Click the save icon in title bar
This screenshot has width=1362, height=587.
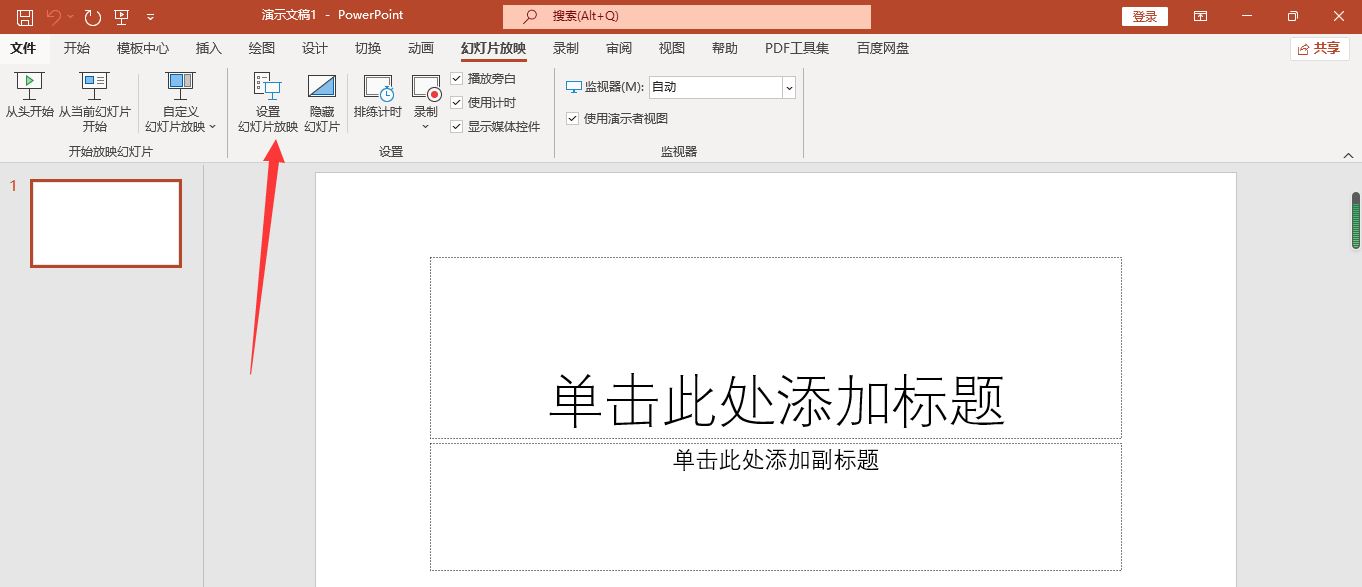coord(25,17)
